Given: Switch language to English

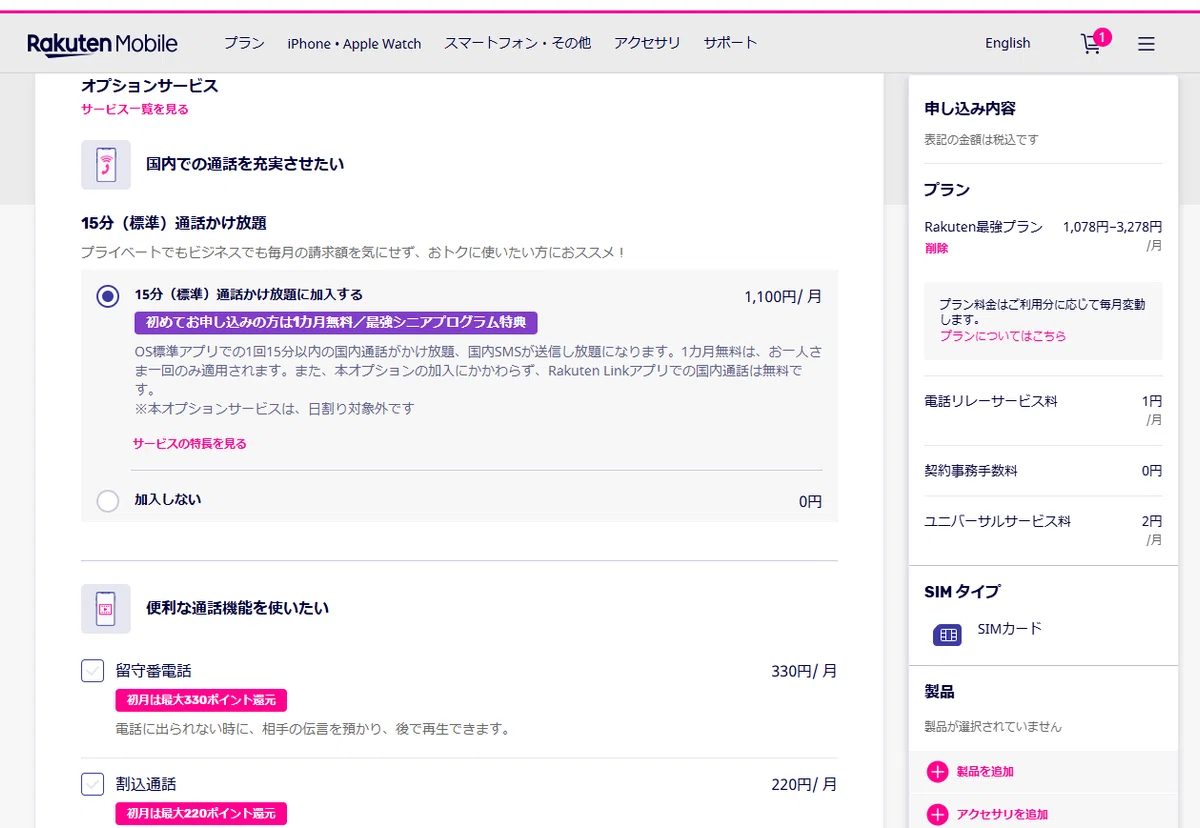Looking at the screenshot, I should (1007, 43).
